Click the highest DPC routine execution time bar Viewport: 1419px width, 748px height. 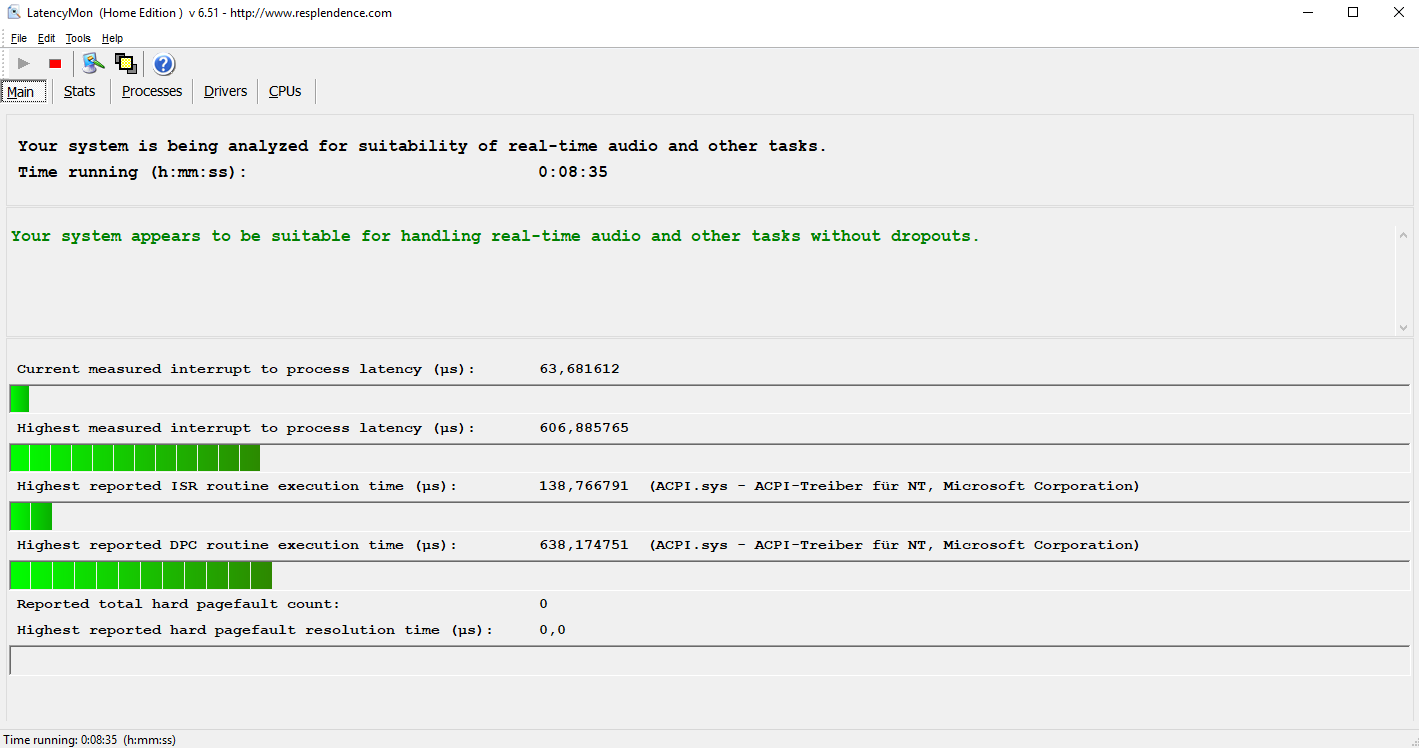pos(141,576)
